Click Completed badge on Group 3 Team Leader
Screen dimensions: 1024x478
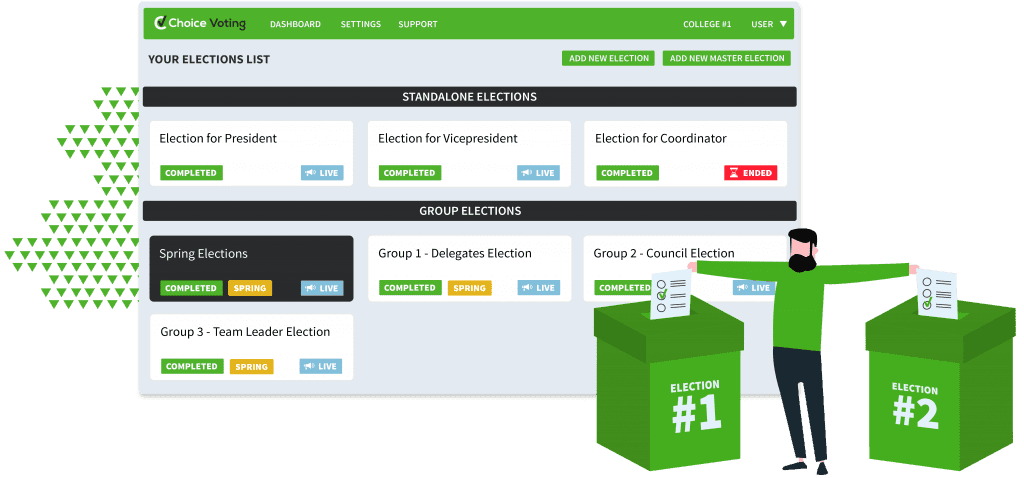(x=192, y=366)
